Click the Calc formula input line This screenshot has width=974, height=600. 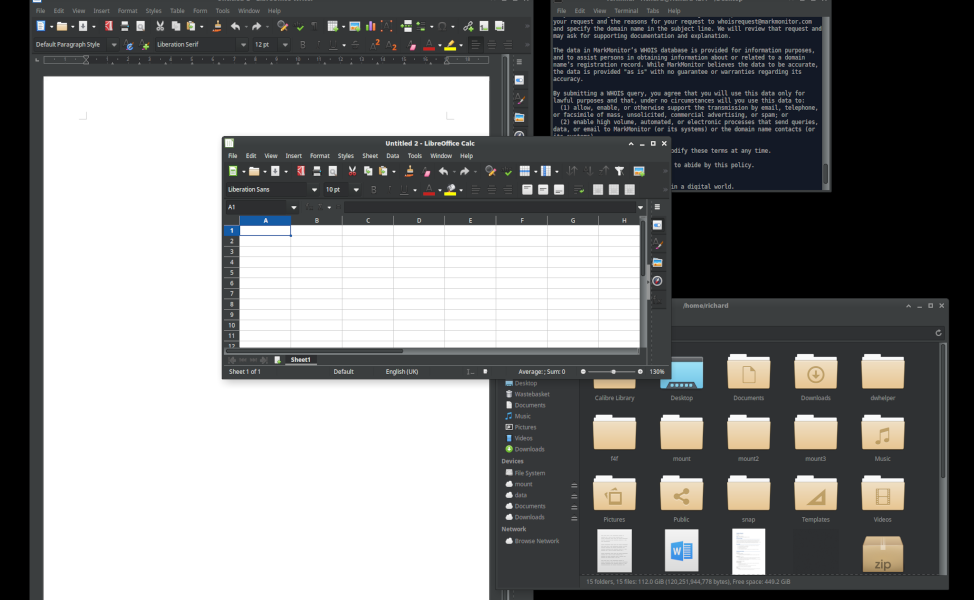coord(489,207)
